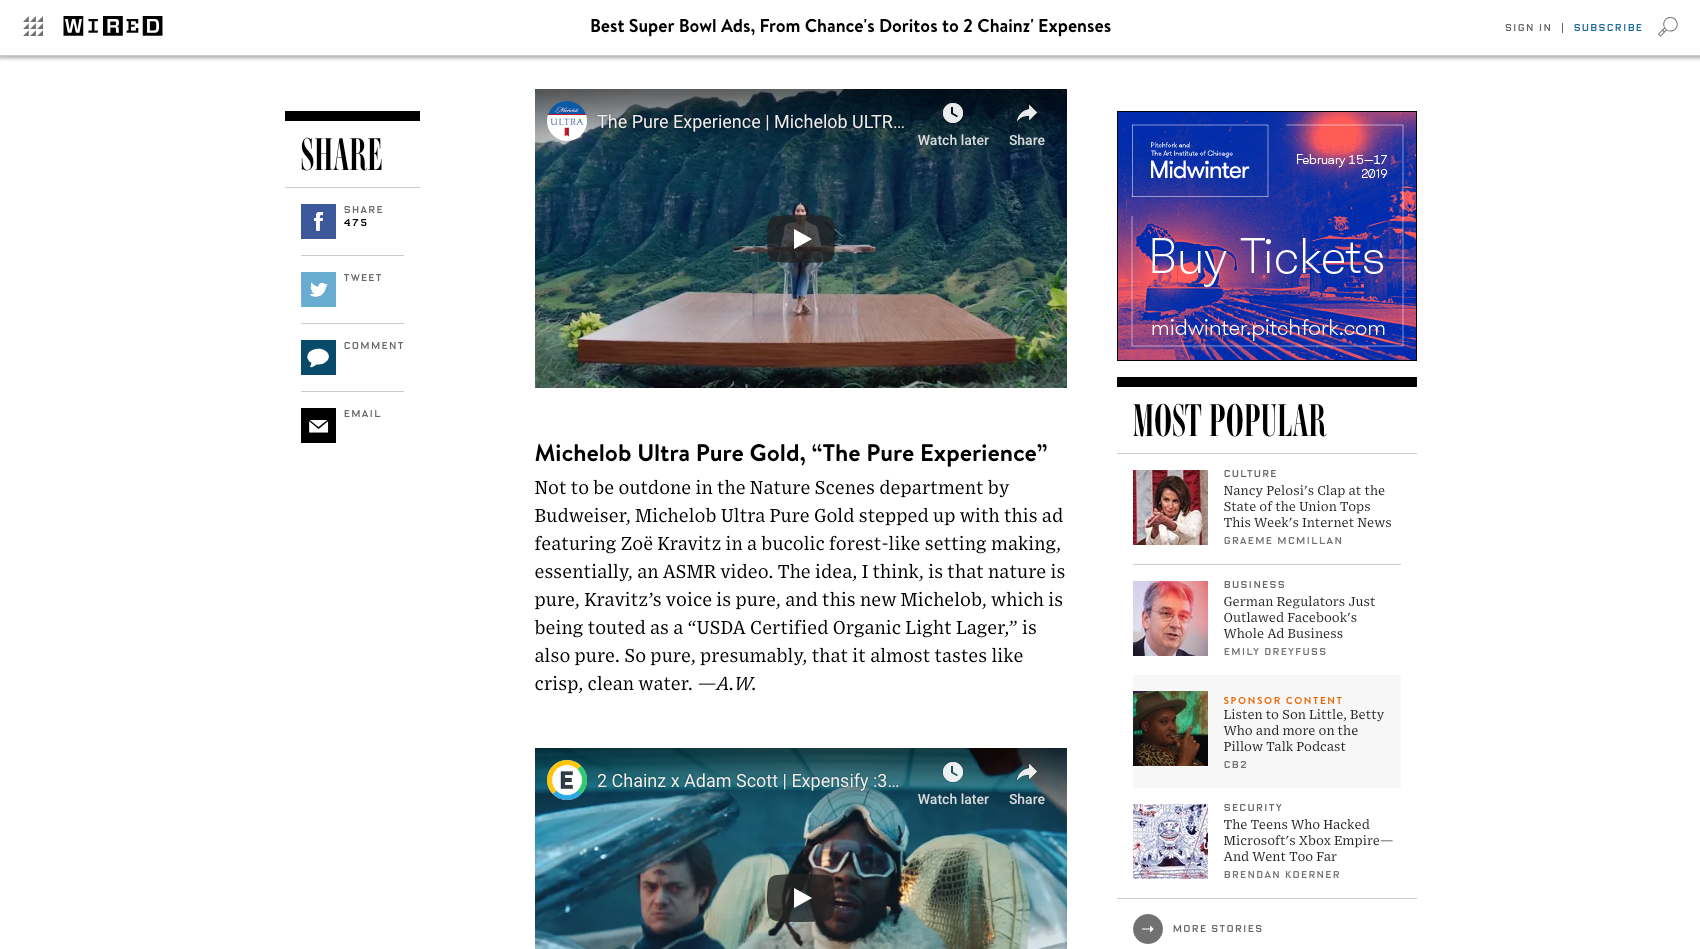Share article via Facebook icon
This screenshot has height=949, width=1700.
pos(318,222)
